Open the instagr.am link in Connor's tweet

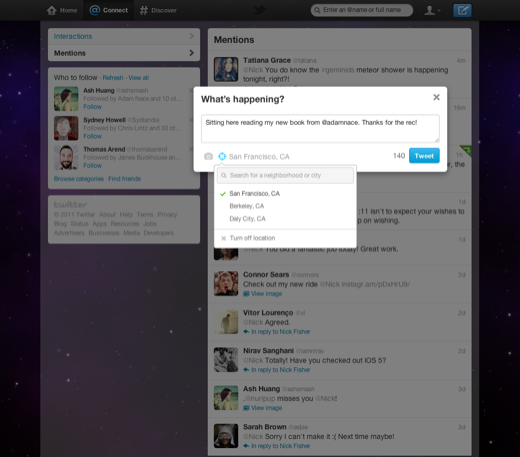376,284
